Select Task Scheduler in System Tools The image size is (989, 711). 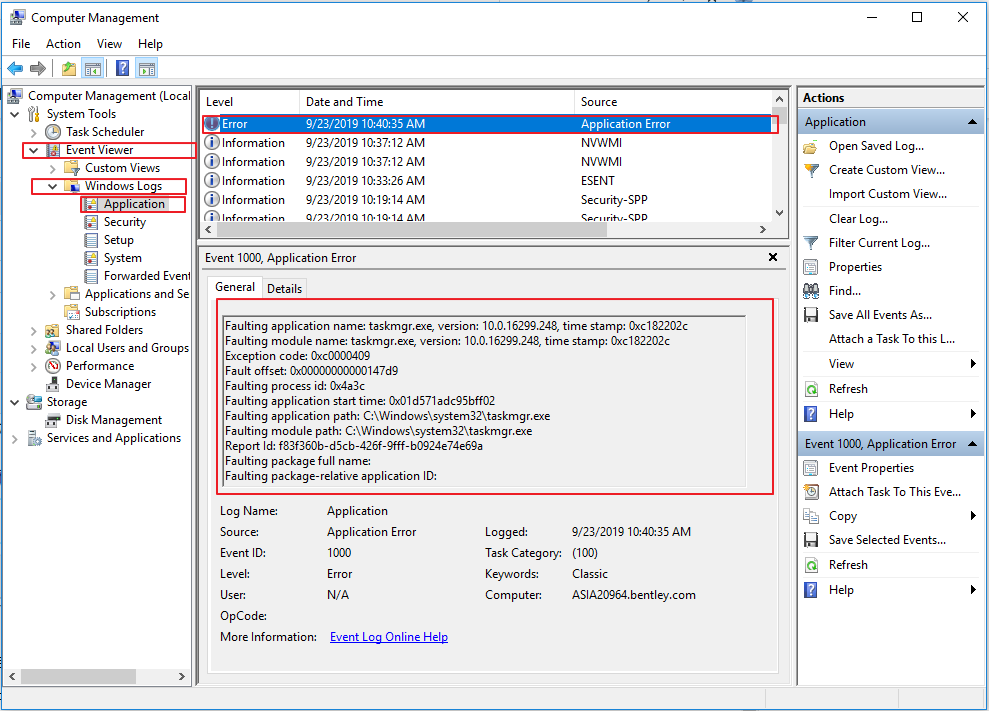[x=104, y=132]
